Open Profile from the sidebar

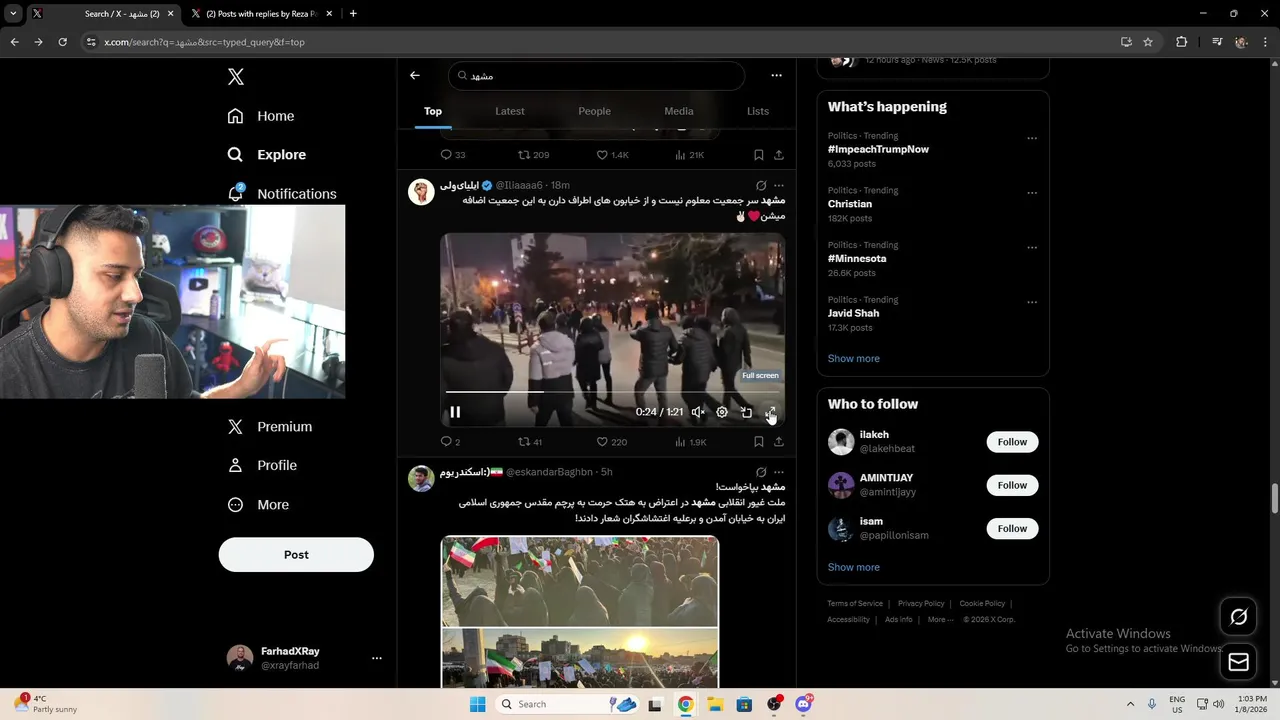point(261,465)
